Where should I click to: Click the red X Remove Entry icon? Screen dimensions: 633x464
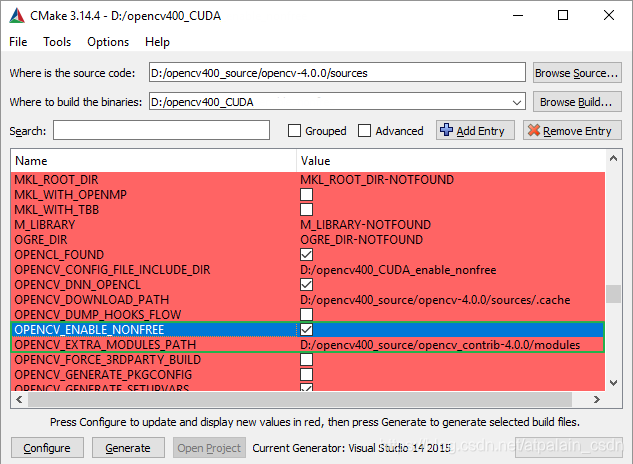point(534,130)
